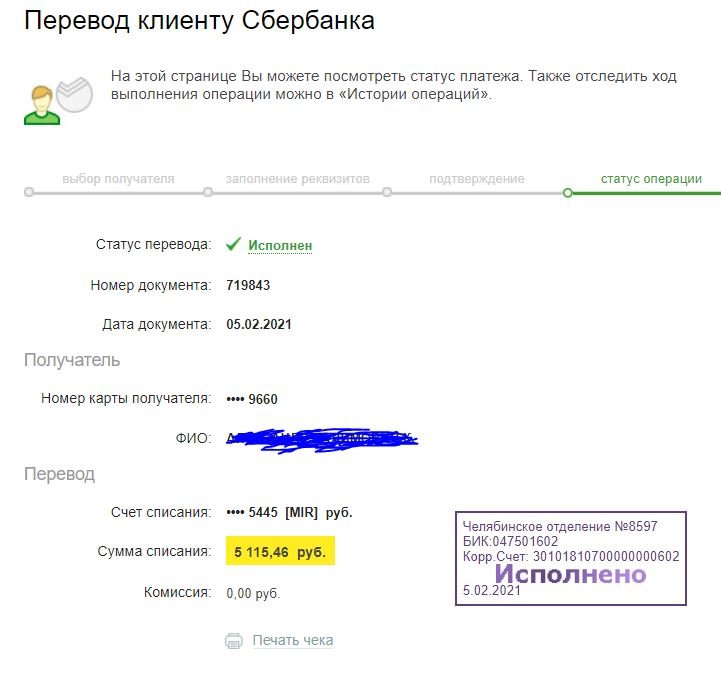721x682 pixels.
Task: Select the статус операции step
Action: point(651,179)
